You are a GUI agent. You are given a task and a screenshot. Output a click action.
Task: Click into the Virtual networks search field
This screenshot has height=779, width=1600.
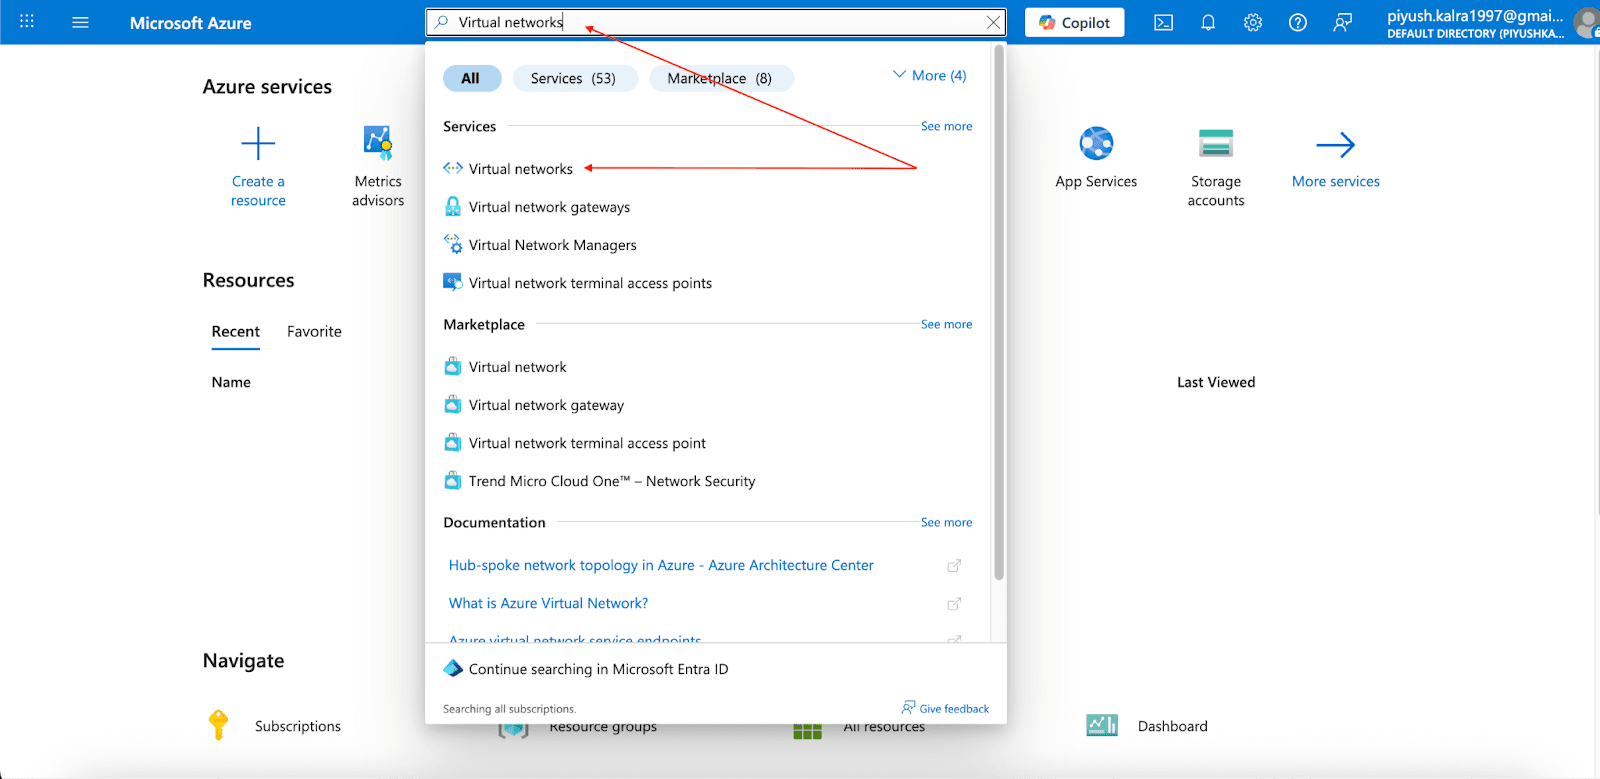coord(716,22)
